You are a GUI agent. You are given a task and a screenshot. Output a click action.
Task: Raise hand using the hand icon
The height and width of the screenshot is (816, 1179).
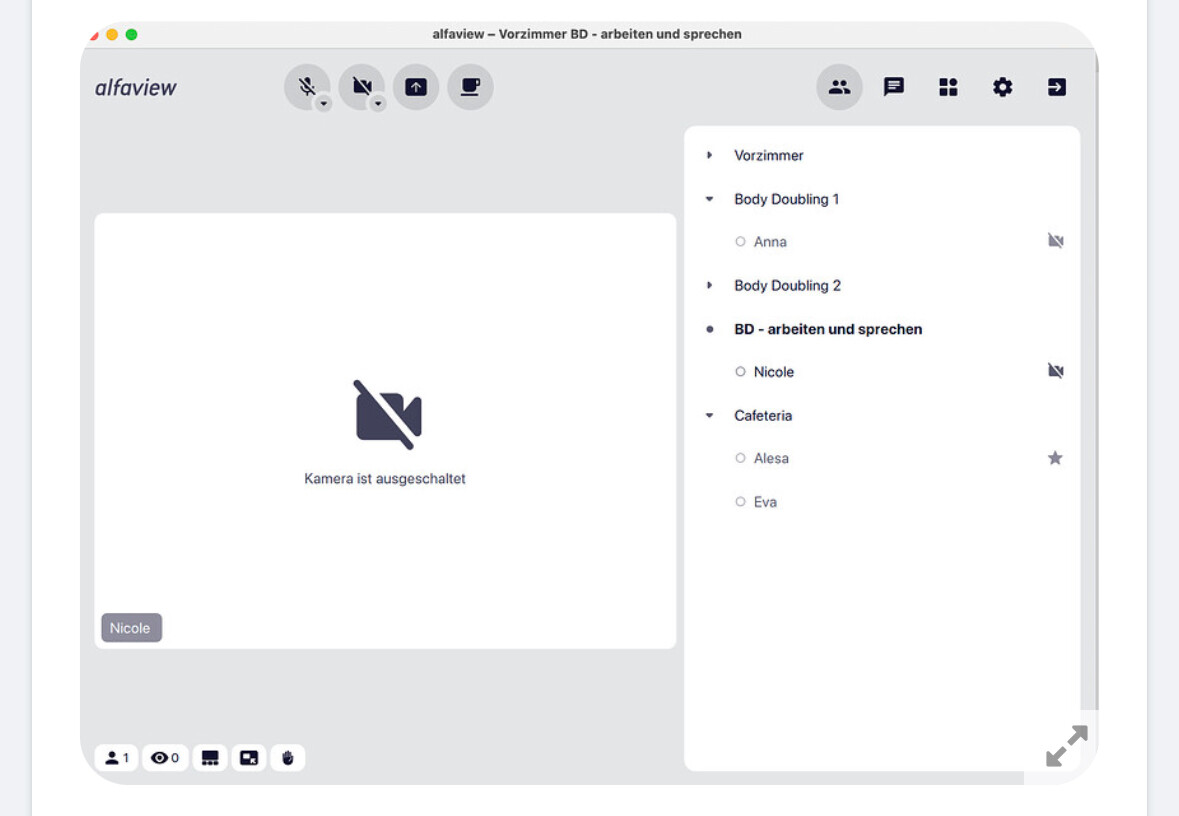(x=288, y=758)
